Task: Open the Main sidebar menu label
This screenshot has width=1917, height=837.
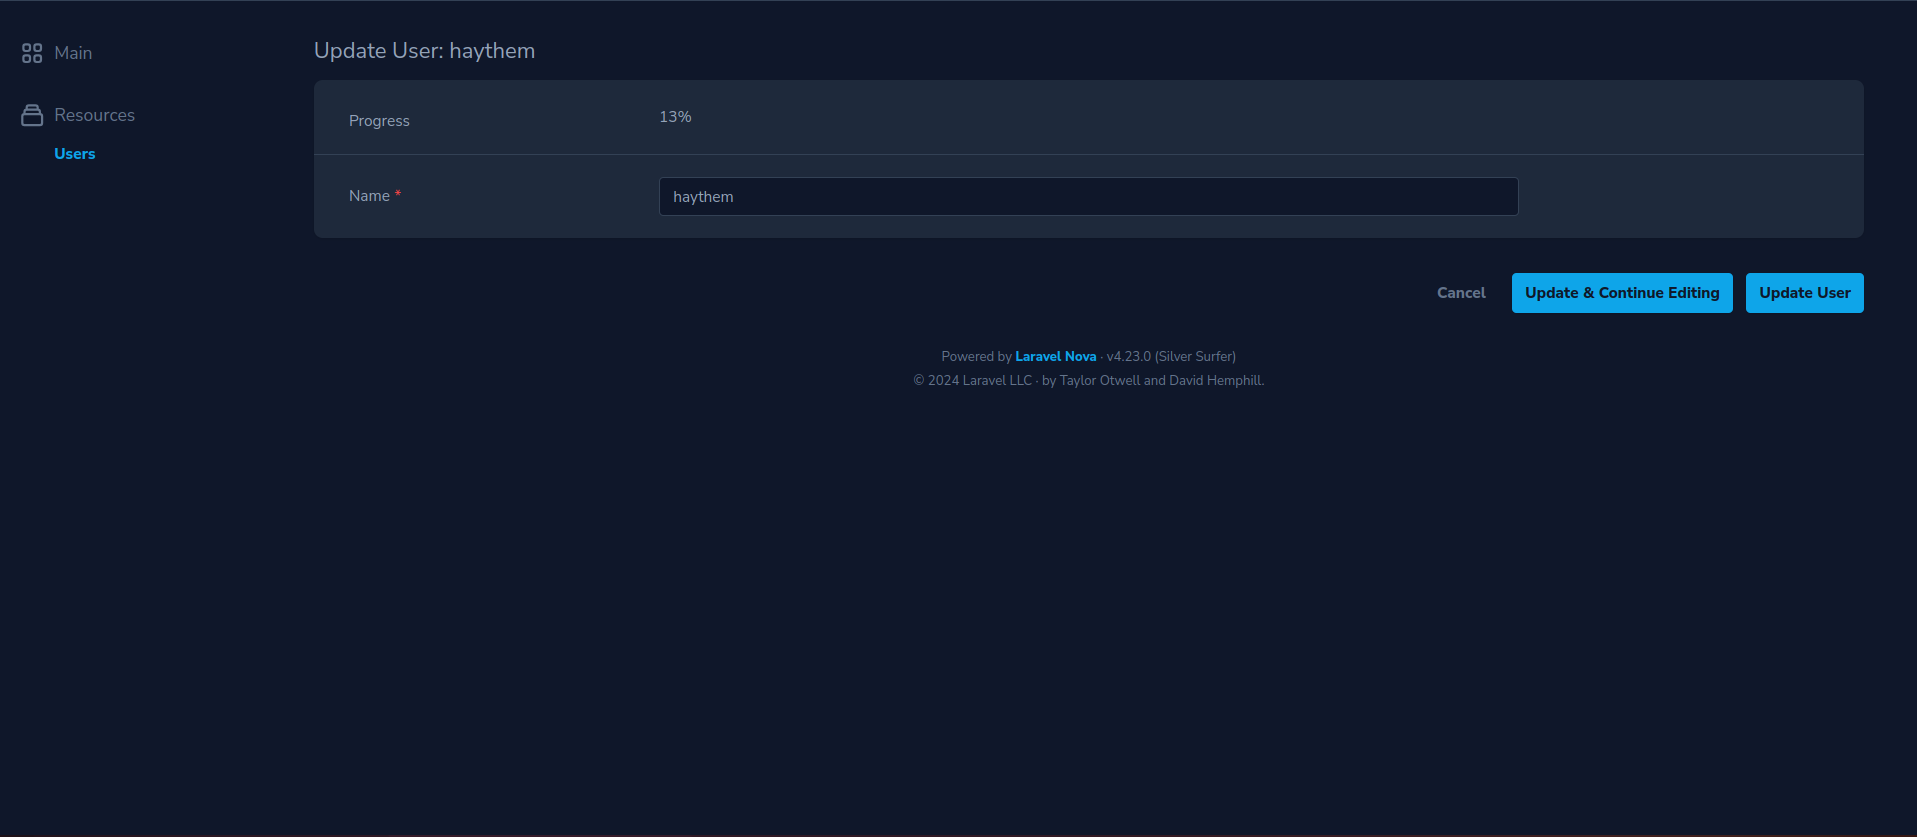Action: coord(73,53)
